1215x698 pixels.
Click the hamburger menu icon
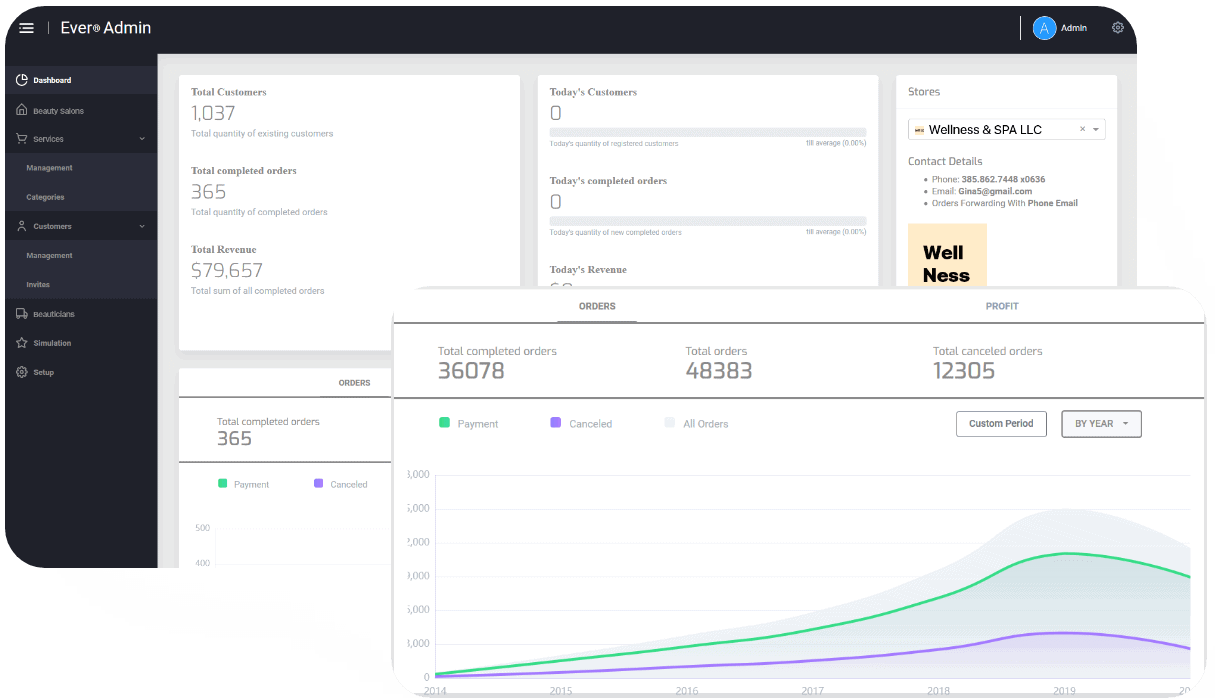(x=26, y=27)
